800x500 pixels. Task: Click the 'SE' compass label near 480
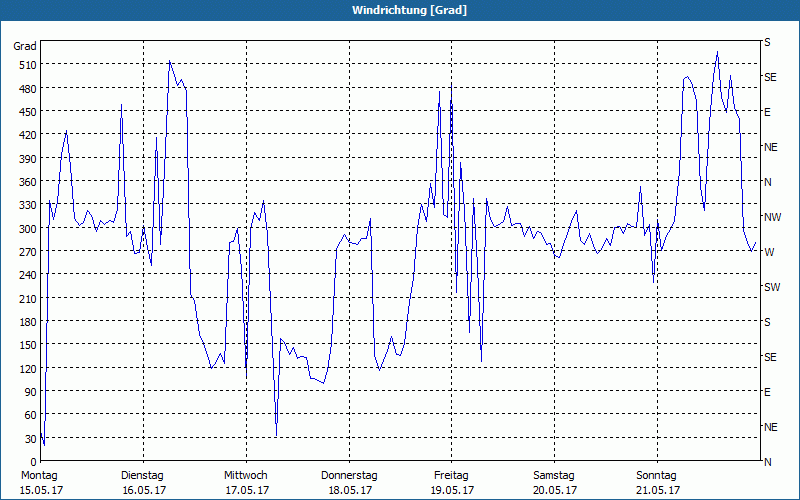tap(770, 78)
